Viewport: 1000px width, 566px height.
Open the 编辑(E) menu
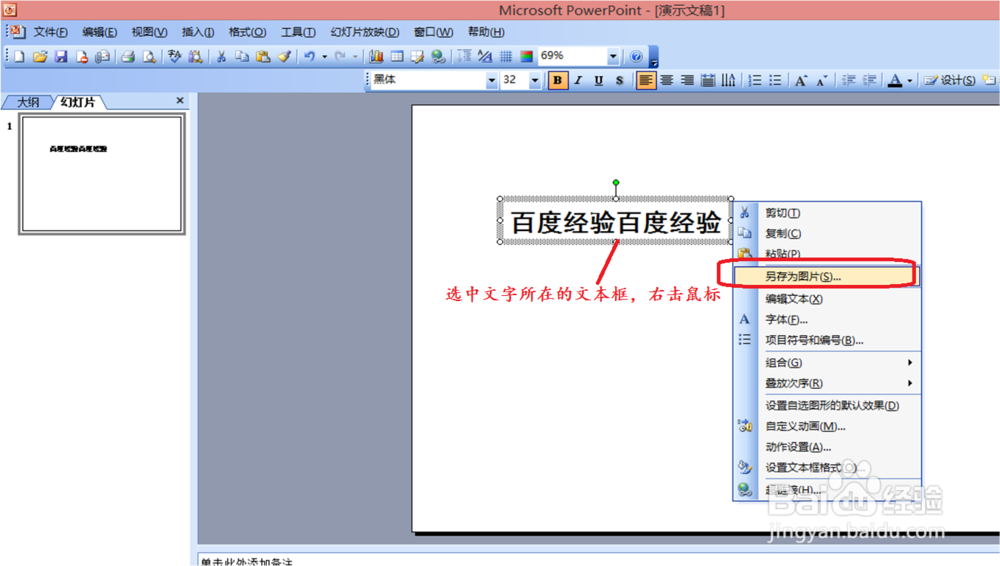coord(99,32)
